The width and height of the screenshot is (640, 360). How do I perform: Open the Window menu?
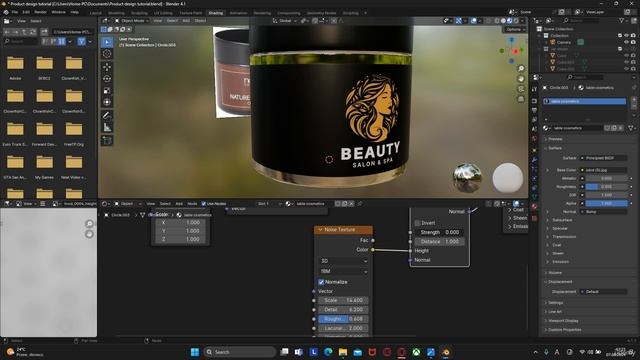point(58,12)
